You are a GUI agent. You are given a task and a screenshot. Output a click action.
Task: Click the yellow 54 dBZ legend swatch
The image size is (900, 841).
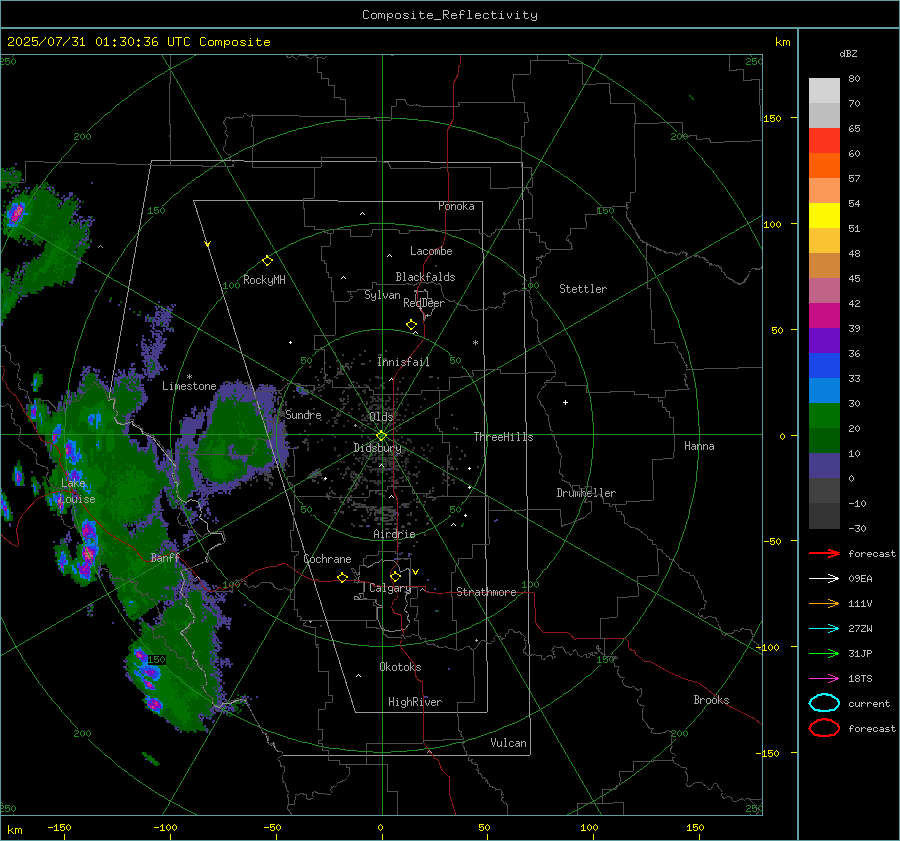coord(824,215)
